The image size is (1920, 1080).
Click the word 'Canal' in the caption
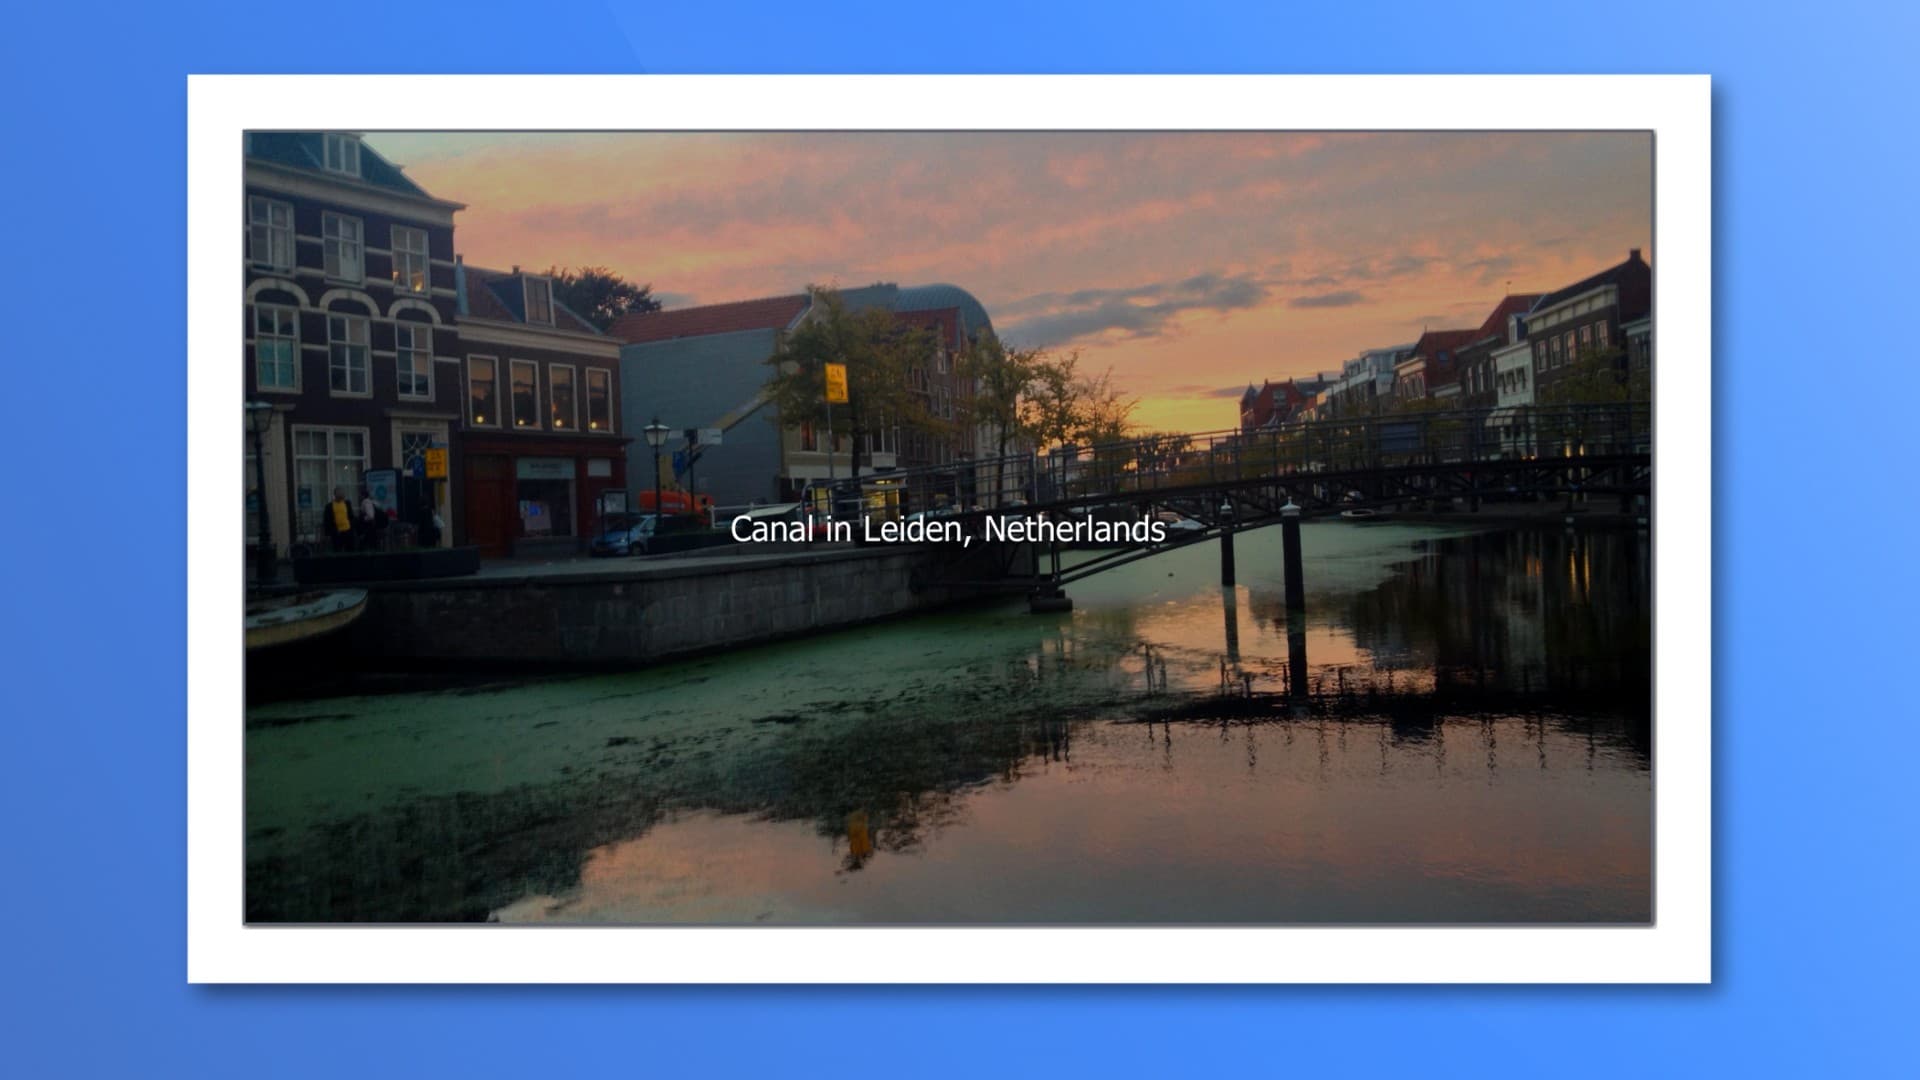(771, 529)
